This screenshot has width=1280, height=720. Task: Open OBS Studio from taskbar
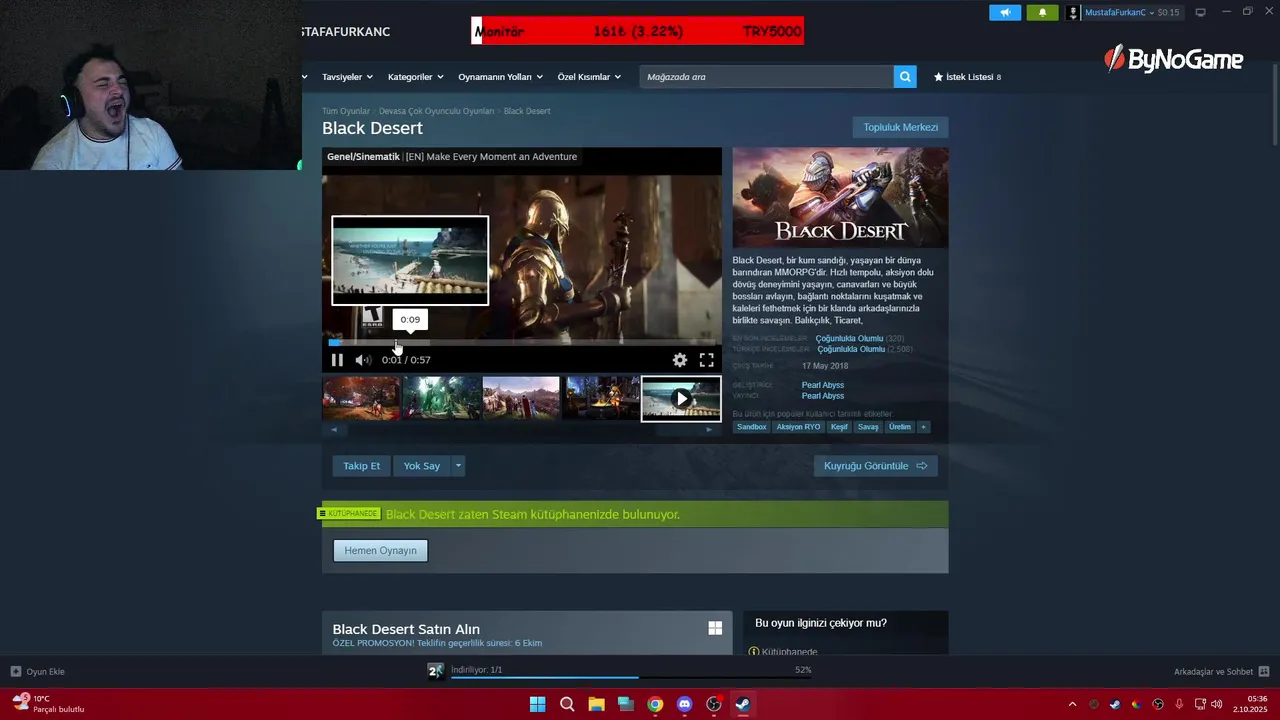714,704
